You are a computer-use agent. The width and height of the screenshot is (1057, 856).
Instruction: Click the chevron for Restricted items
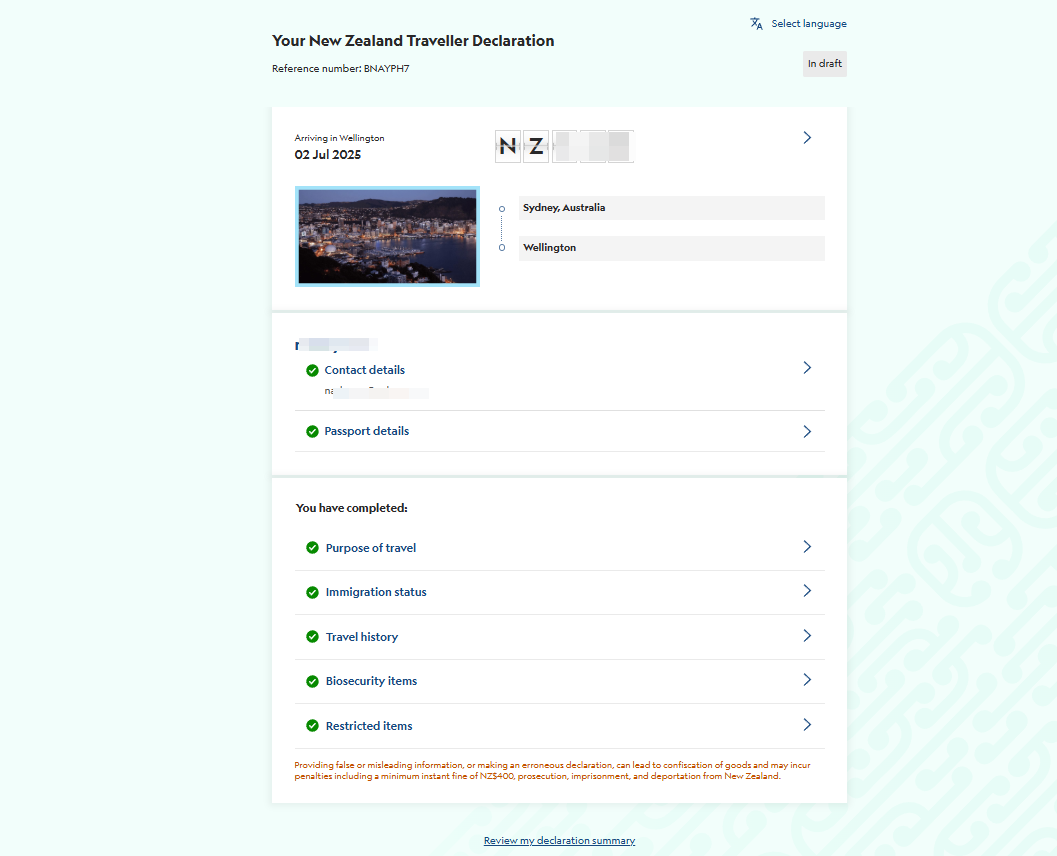[x=807, y=725]
